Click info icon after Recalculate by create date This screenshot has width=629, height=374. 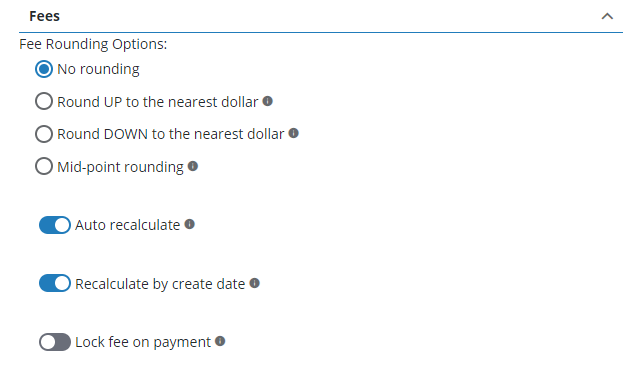[254, 283]
